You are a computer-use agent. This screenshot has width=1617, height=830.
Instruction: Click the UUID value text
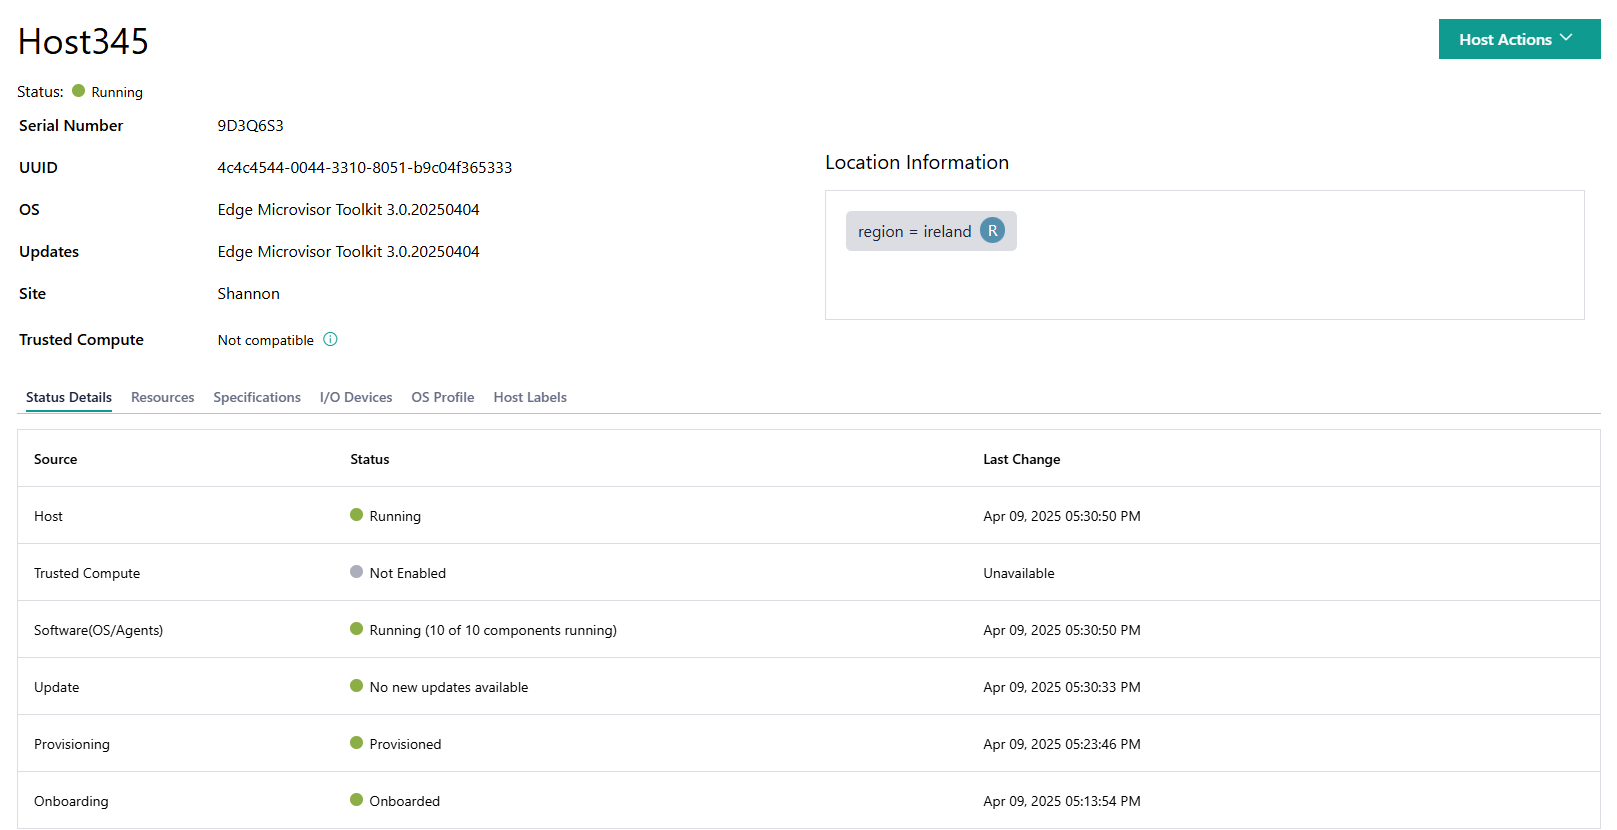tap(365, 168)
